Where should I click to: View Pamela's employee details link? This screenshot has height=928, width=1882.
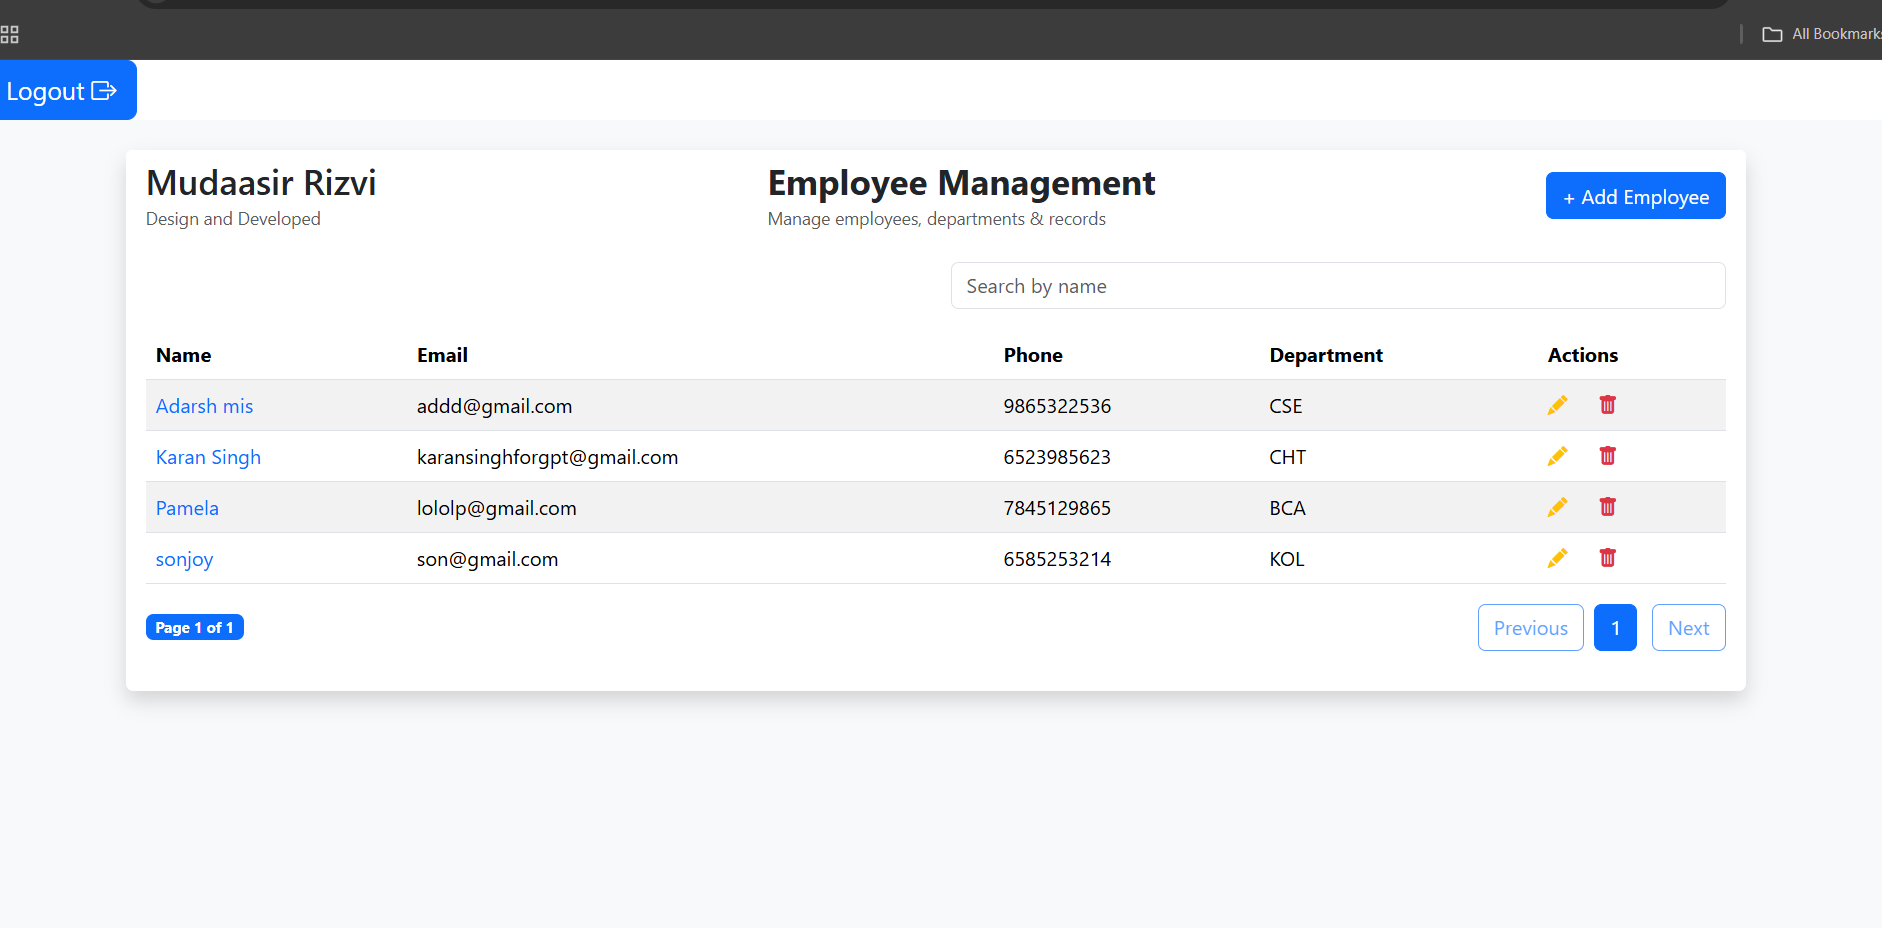[187, 508]
